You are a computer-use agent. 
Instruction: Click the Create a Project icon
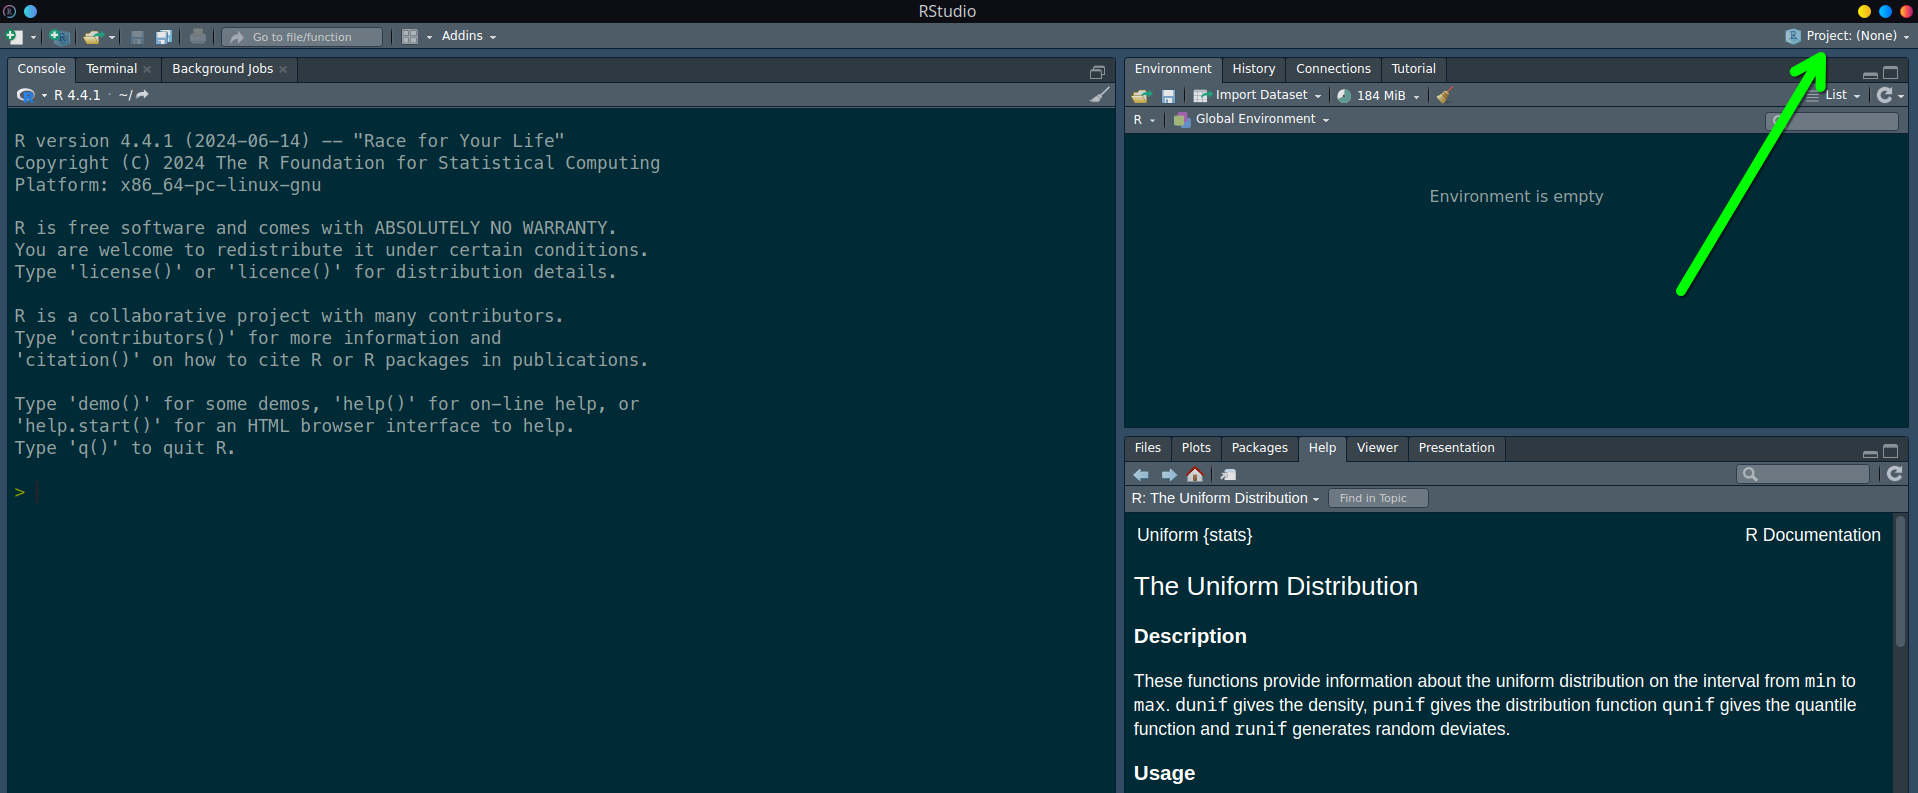(x=60, y=37)
